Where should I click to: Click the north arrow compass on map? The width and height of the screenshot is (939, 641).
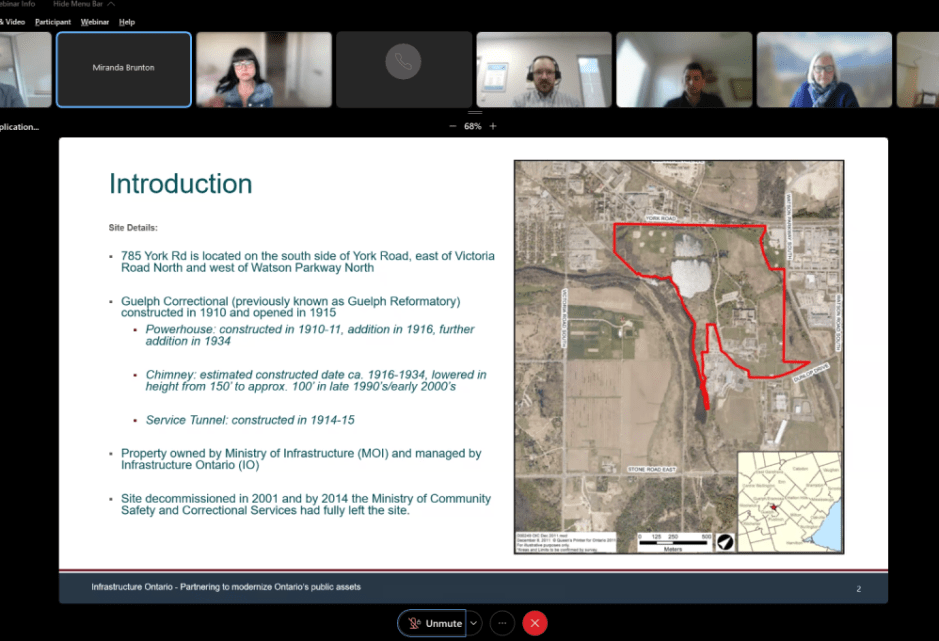[725, 541]
